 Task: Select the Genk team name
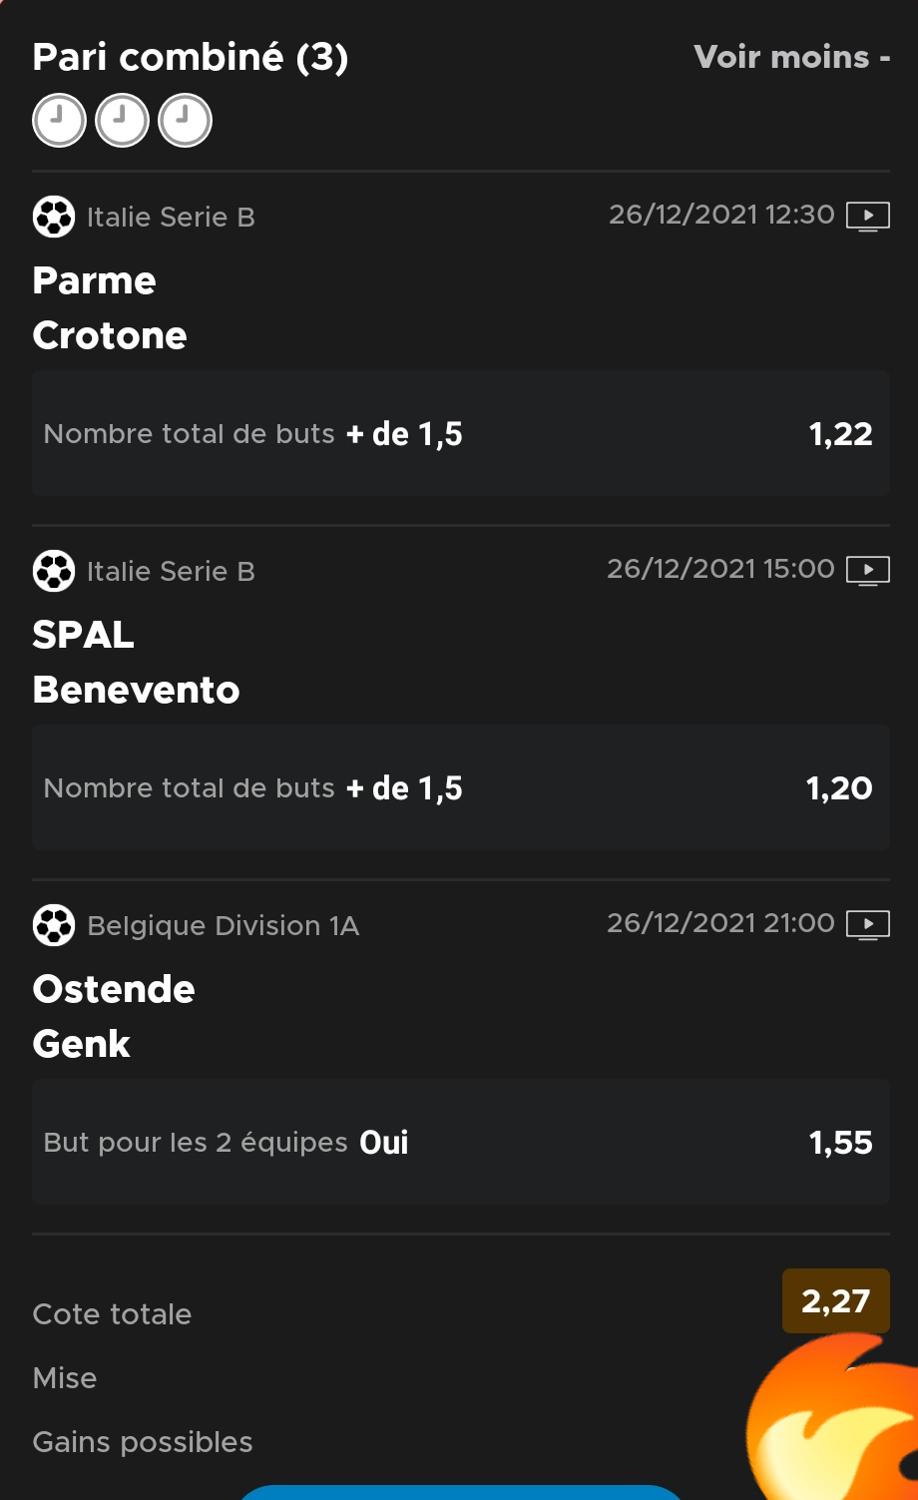coord(81,1044)
